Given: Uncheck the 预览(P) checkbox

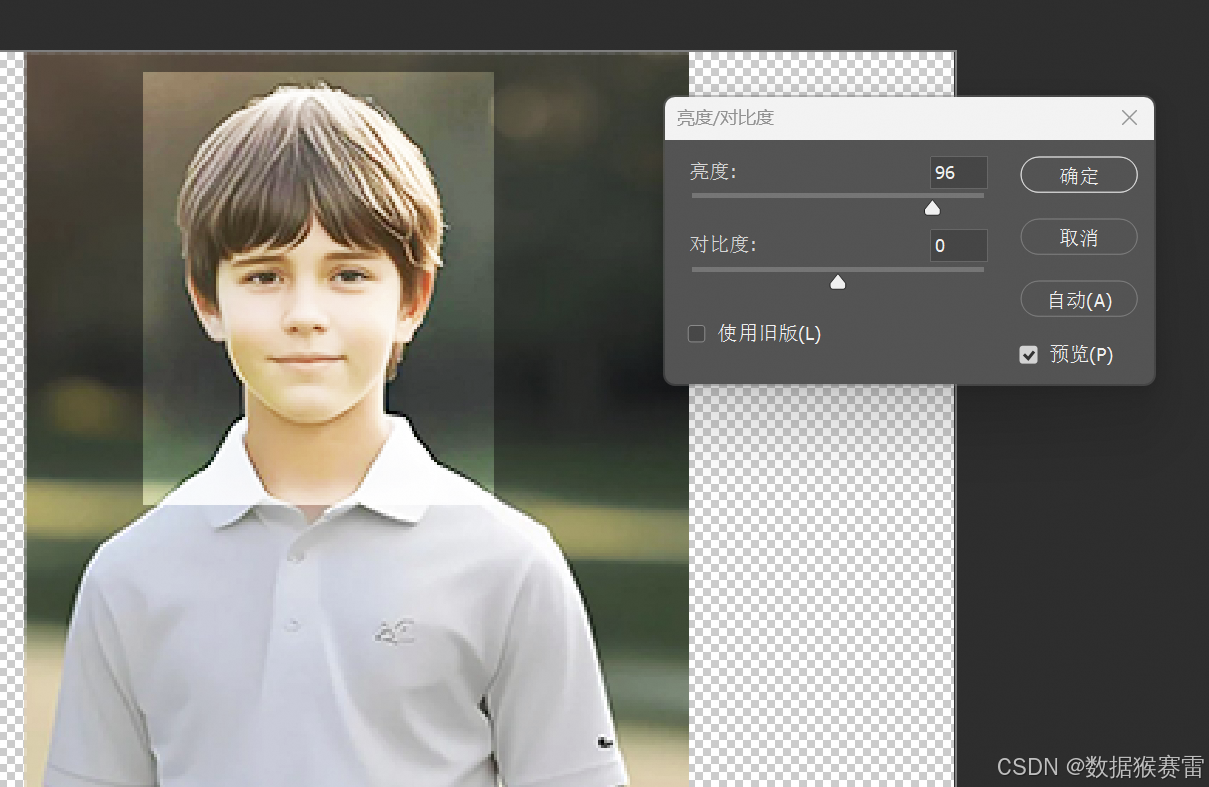Looking at the screenshot, I should (x=1028, y=355).
